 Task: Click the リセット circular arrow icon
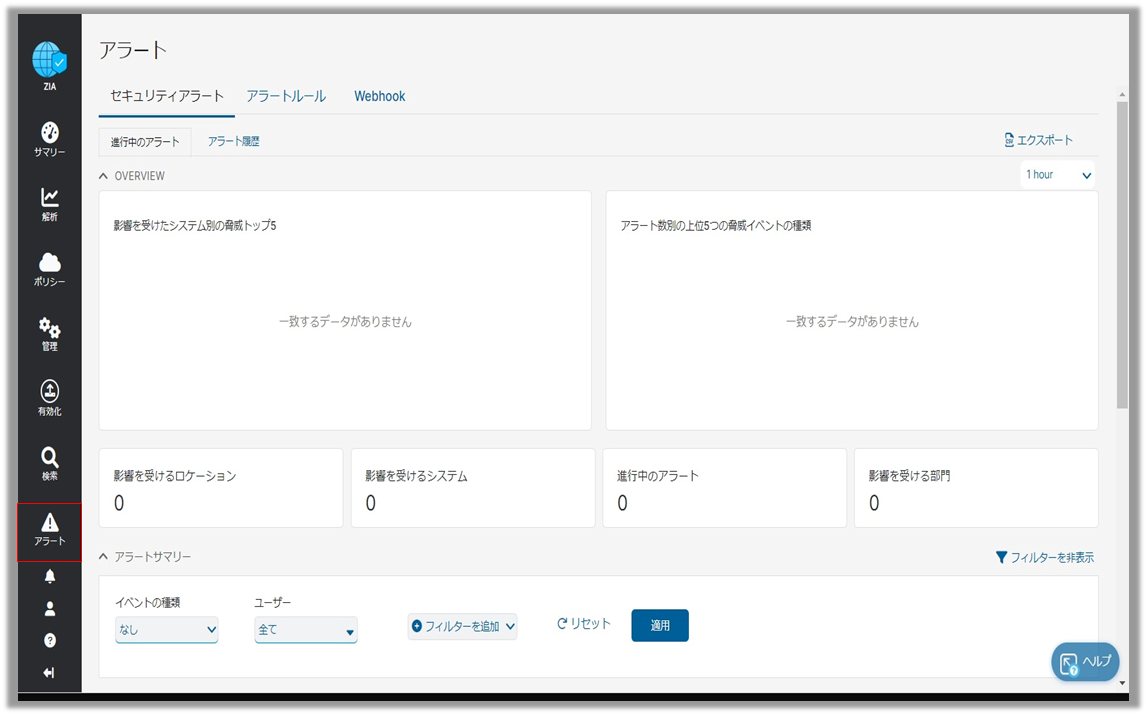tap(562, 624)
